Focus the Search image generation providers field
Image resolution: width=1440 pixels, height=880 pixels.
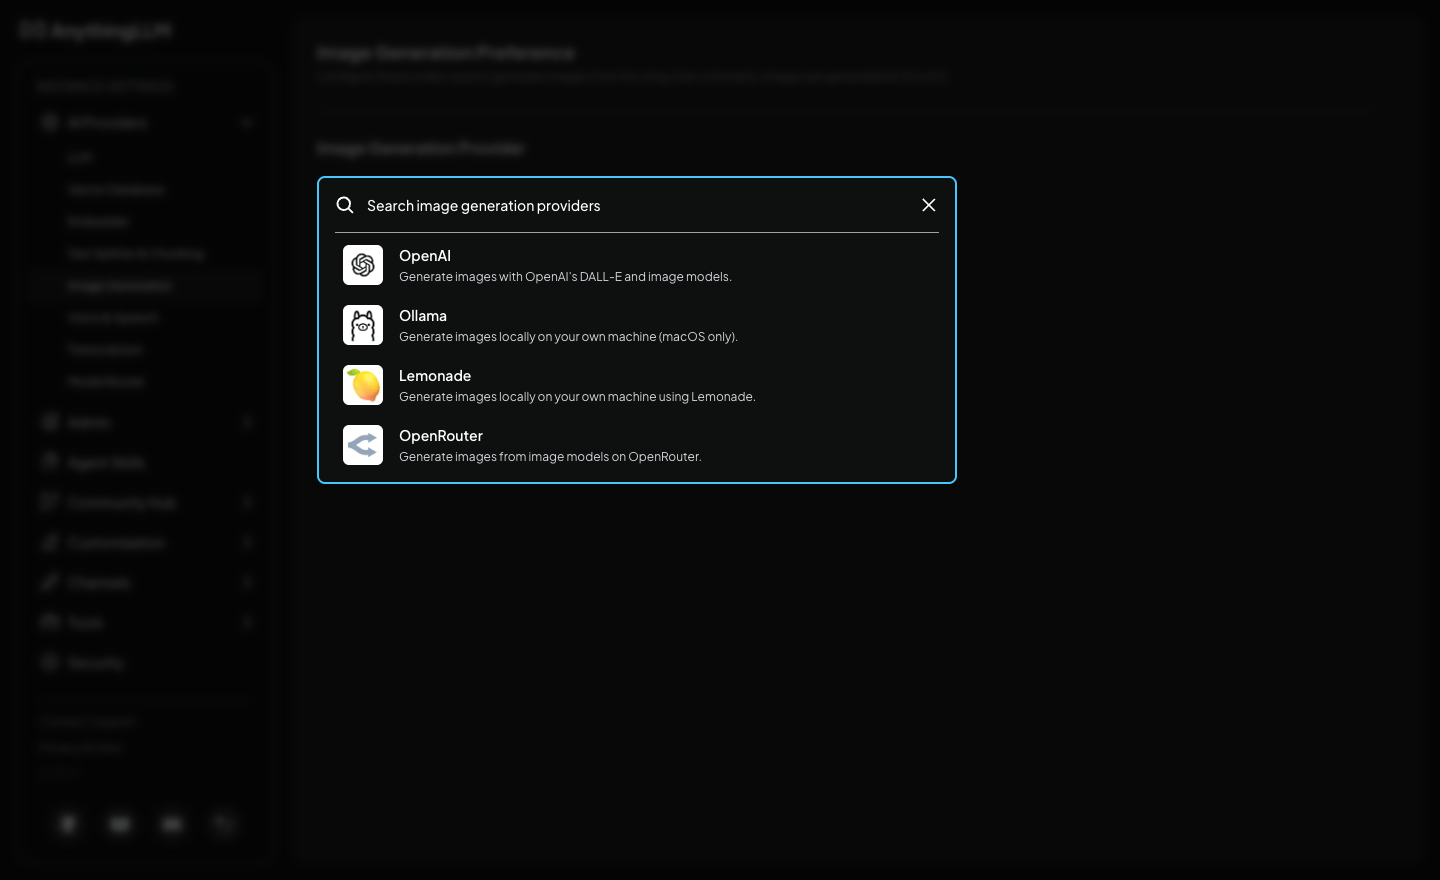[x=638, y=205]
